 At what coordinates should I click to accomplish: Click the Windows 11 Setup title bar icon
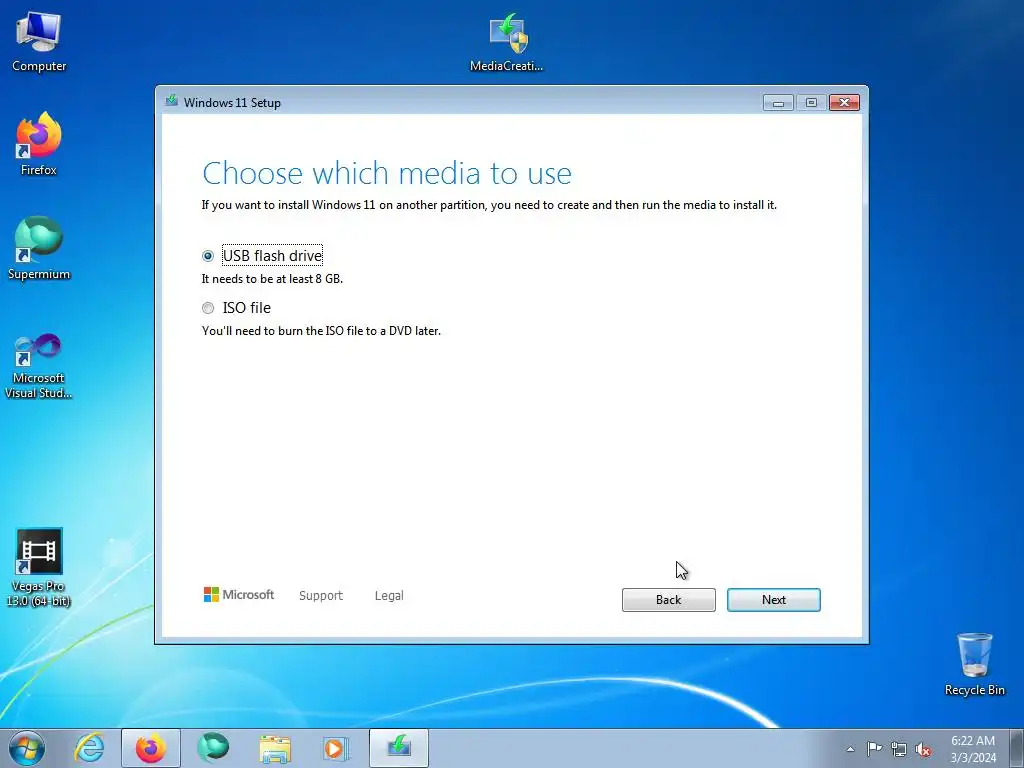tap(172, 101)
